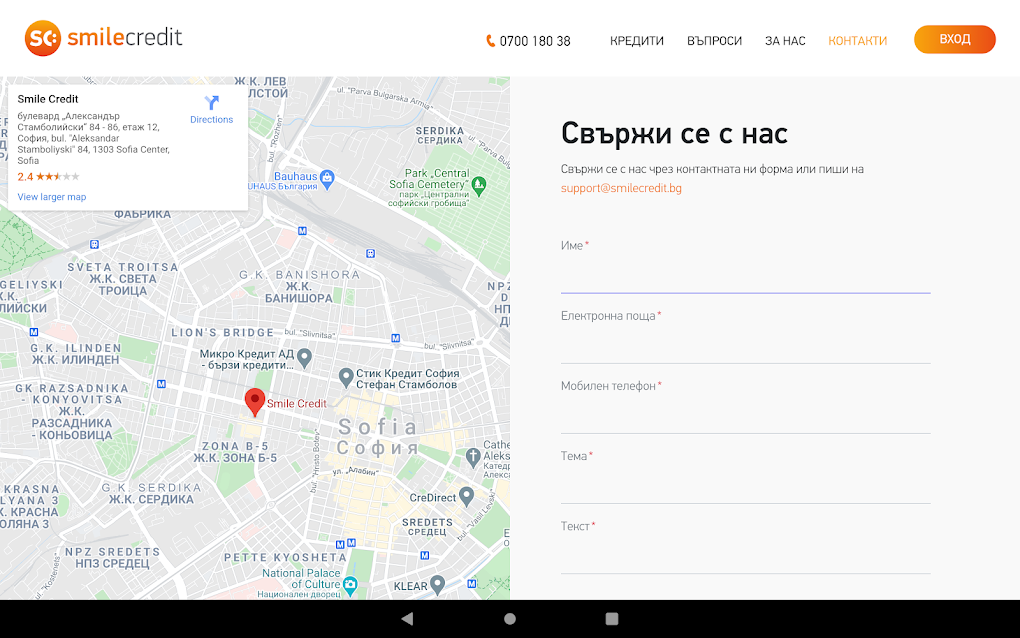Viewport: 1020px width, 638px height.
Task: Click National Palace of Culture marker
Action: [x=350, y=585]
